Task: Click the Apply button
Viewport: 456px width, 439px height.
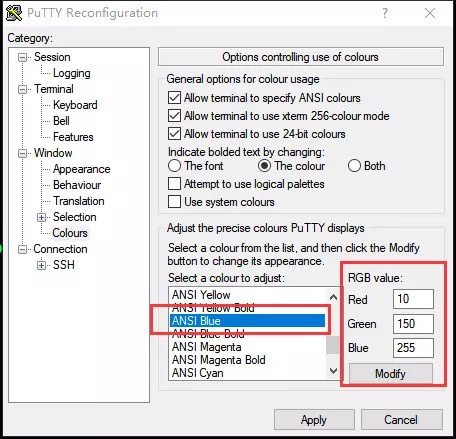Action: coord(314,420)
